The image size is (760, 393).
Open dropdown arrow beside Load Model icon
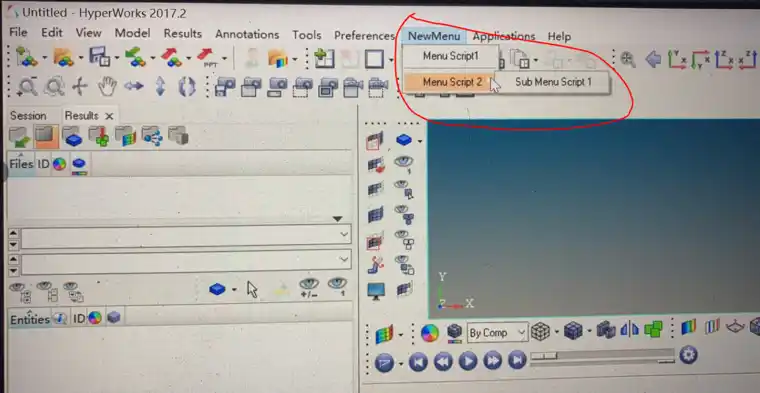(44, 58)
